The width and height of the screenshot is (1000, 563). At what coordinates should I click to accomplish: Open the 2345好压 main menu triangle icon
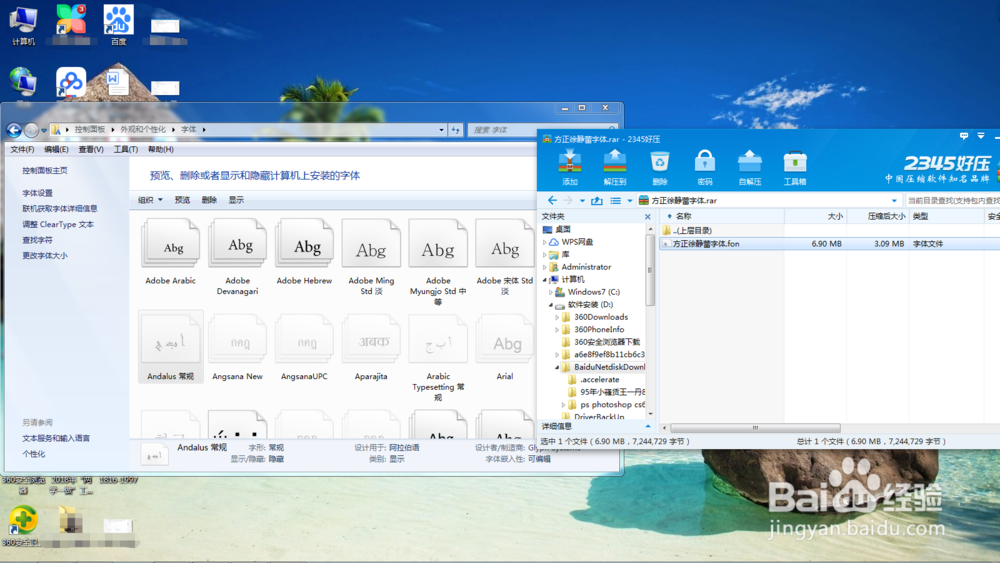tap(981, 135)
